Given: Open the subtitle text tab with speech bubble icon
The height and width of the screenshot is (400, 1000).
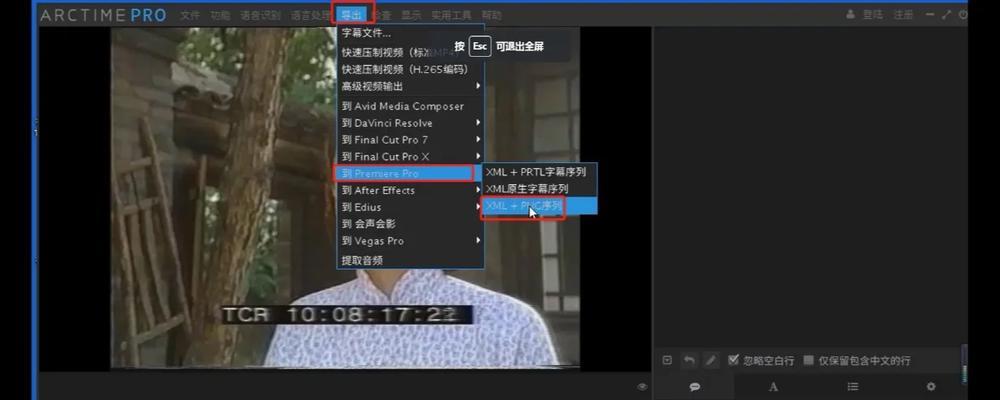Looking at the screenshot, I should coord(695,387).
